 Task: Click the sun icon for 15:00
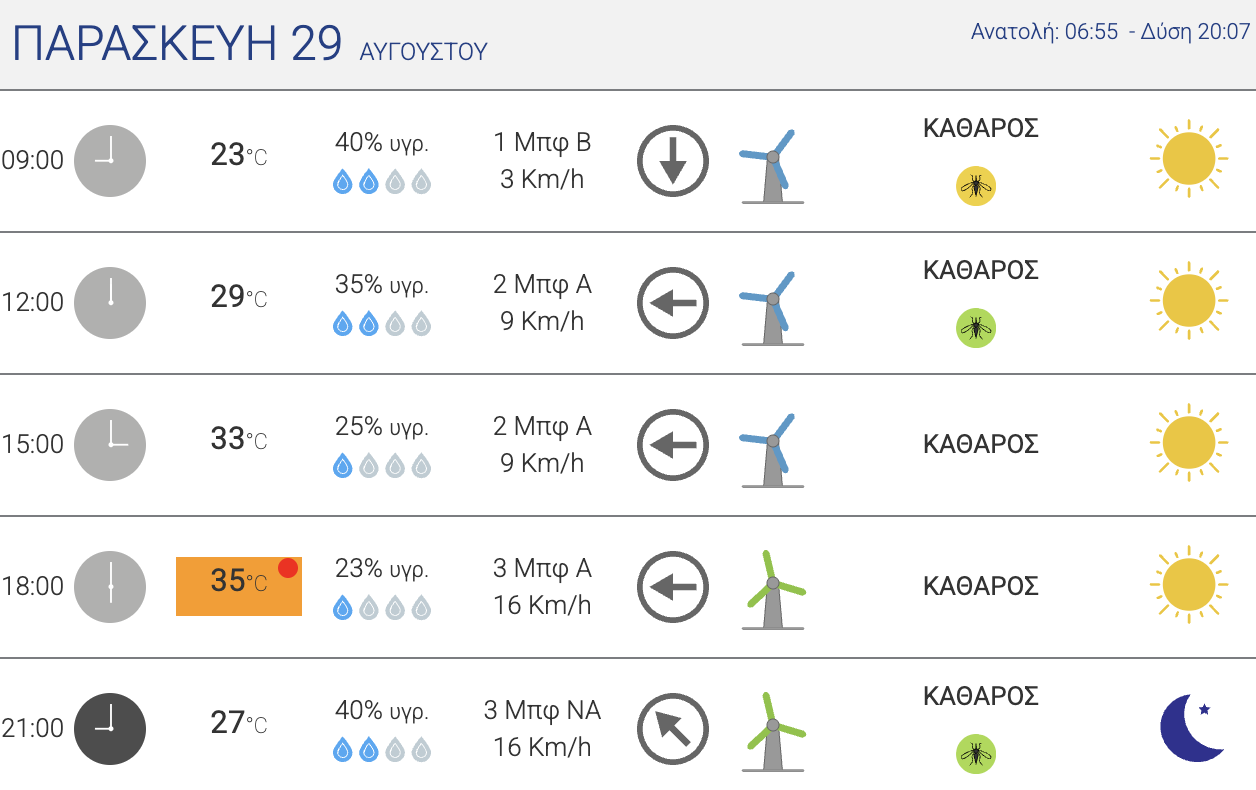[x=1188, y=442]
